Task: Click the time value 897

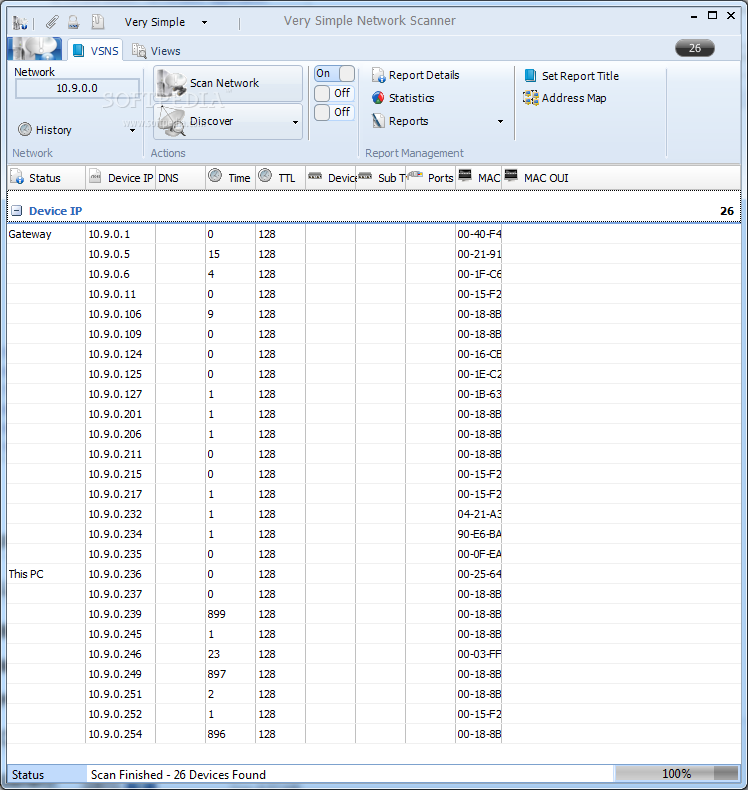Action: click(217, 674)
